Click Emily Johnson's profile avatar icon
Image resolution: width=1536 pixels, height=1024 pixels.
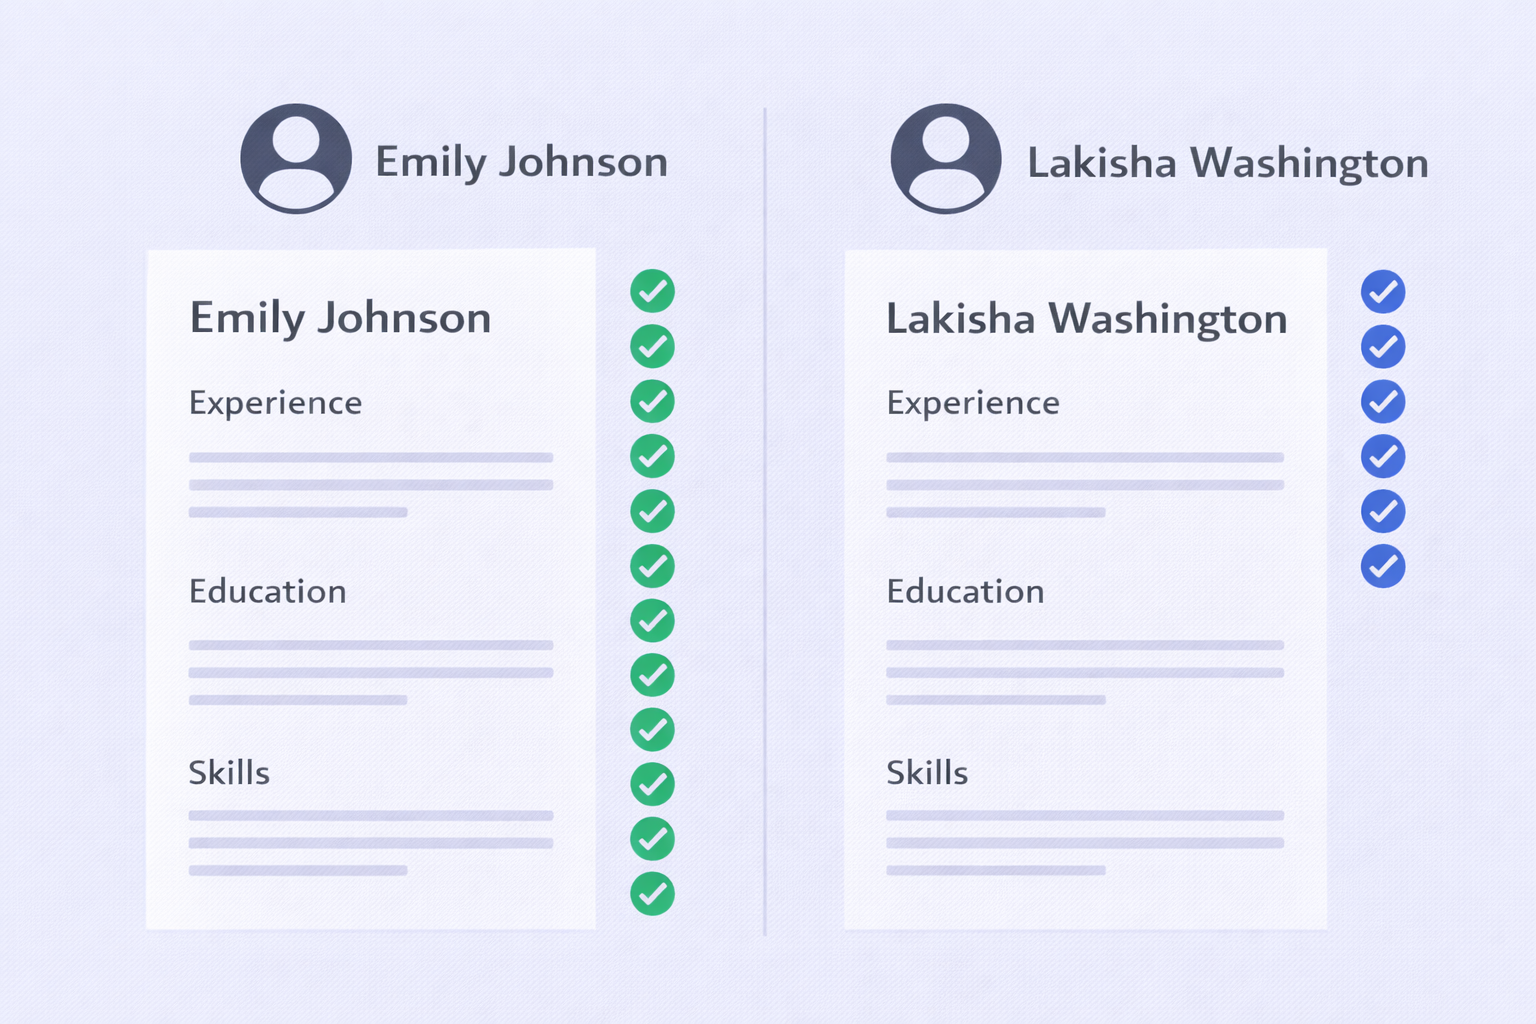(x=296, y=159)
